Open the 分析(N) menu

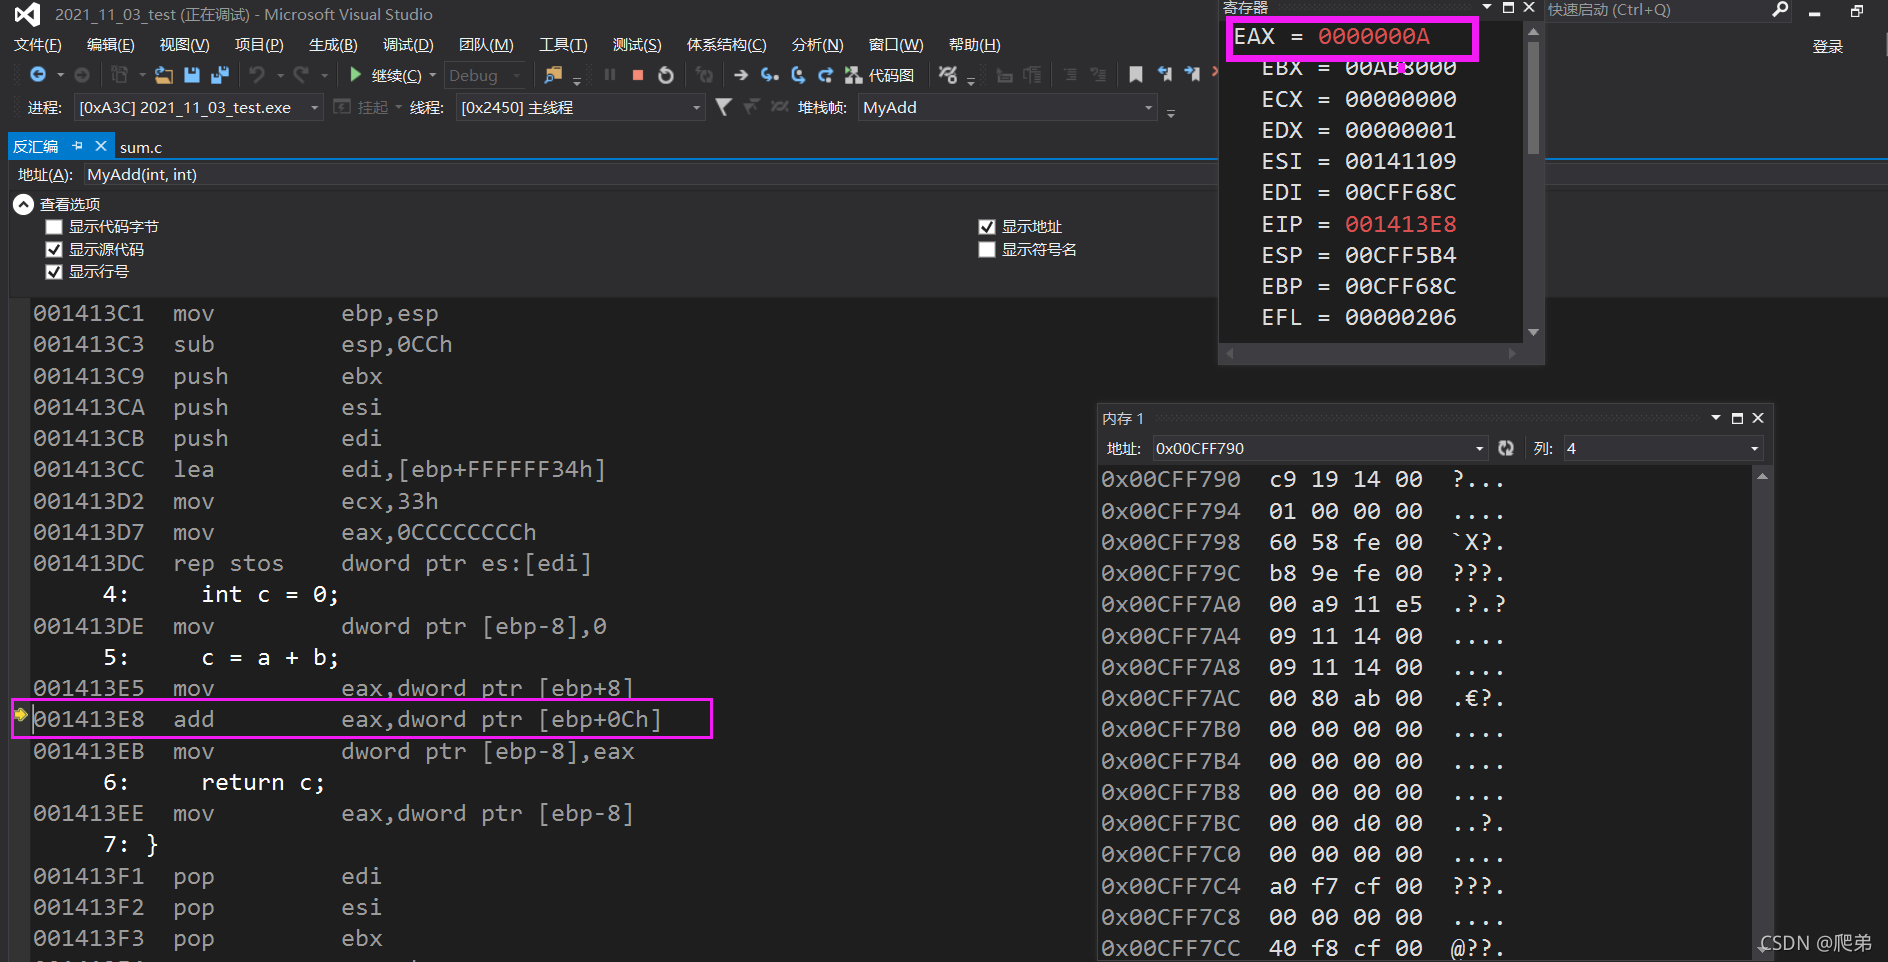pos(818,45)
